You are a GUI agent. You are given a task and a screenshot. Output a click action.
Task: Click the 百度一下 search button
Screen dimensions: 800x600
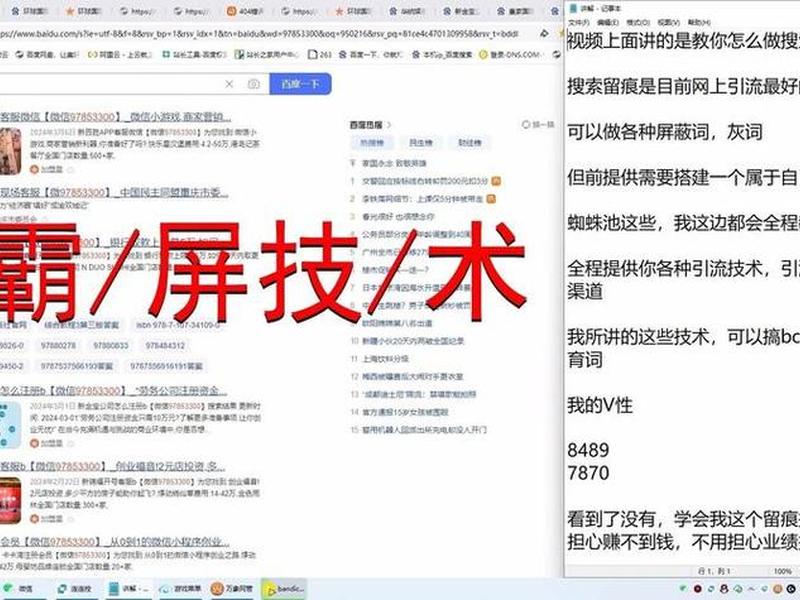300,84
